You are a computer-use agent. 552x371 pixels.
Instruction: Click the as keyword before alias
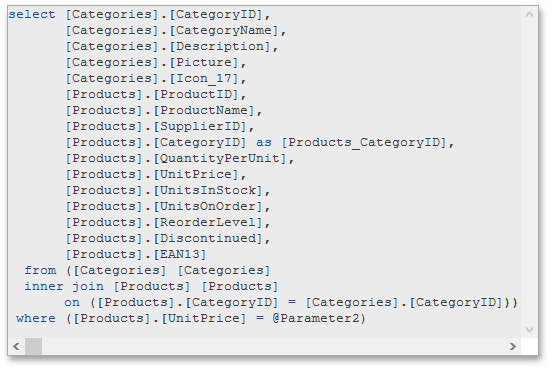click(264, 143)
